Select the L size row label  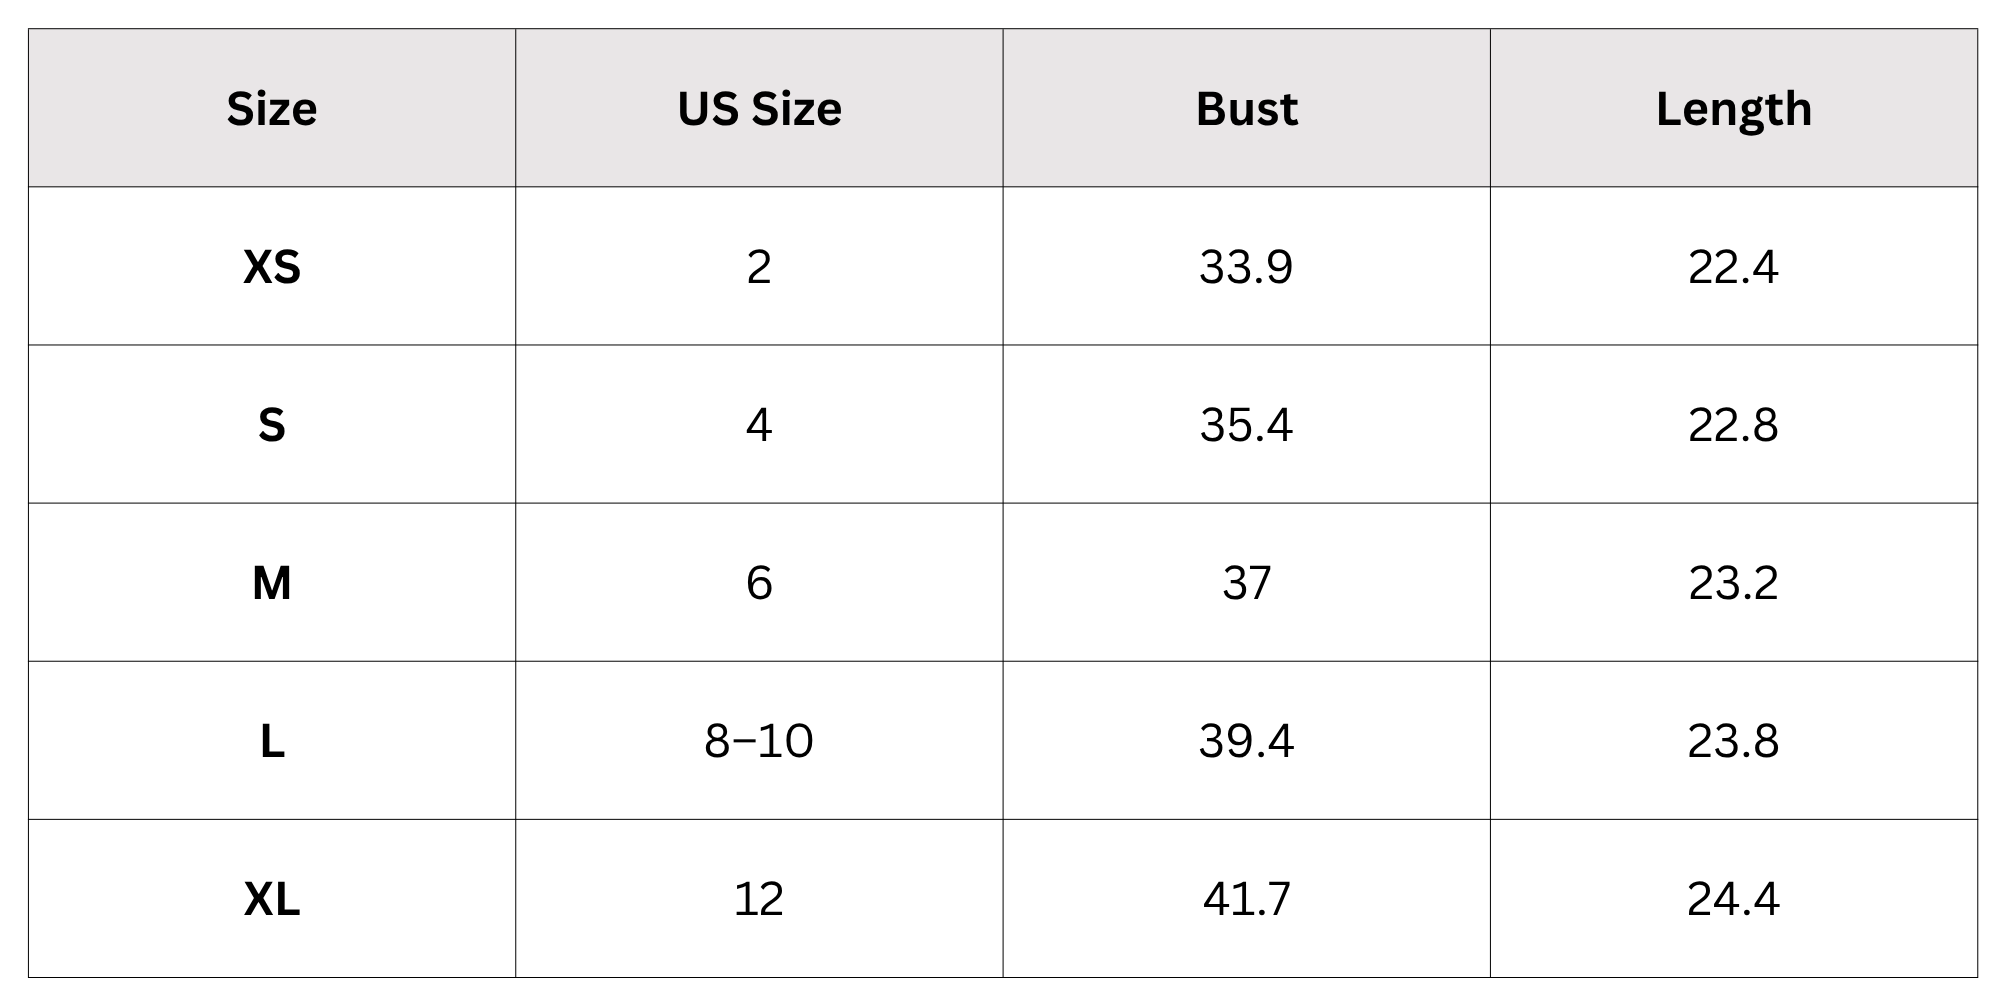272,741
